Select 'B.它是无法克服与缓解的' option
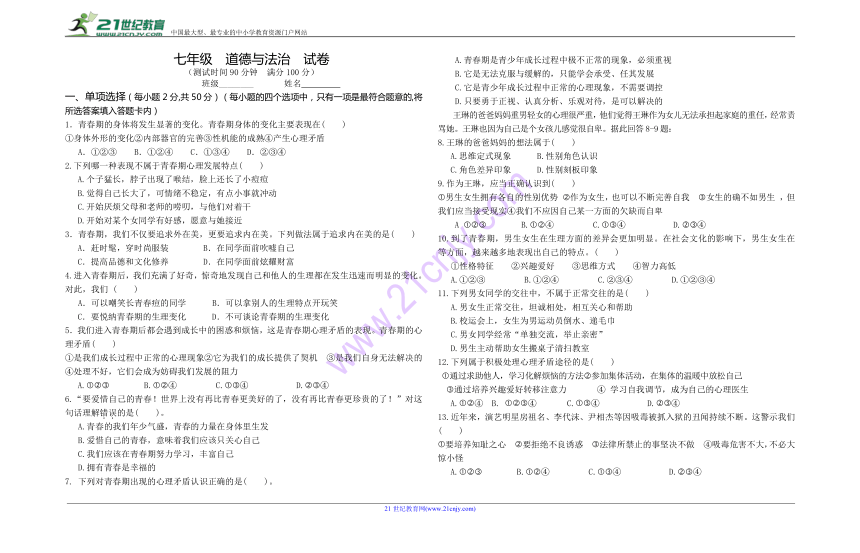The height and width of the screenshot is (553, 860). tap(554, 74)
